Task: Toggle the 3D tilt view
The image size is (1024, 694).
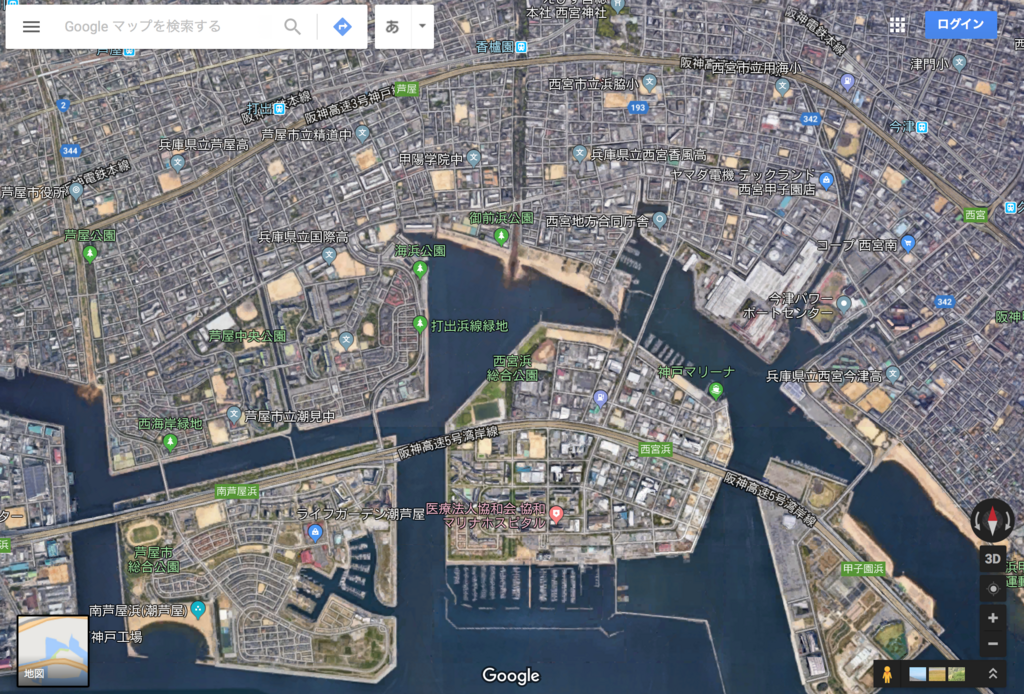Action: tap(993, 559)
